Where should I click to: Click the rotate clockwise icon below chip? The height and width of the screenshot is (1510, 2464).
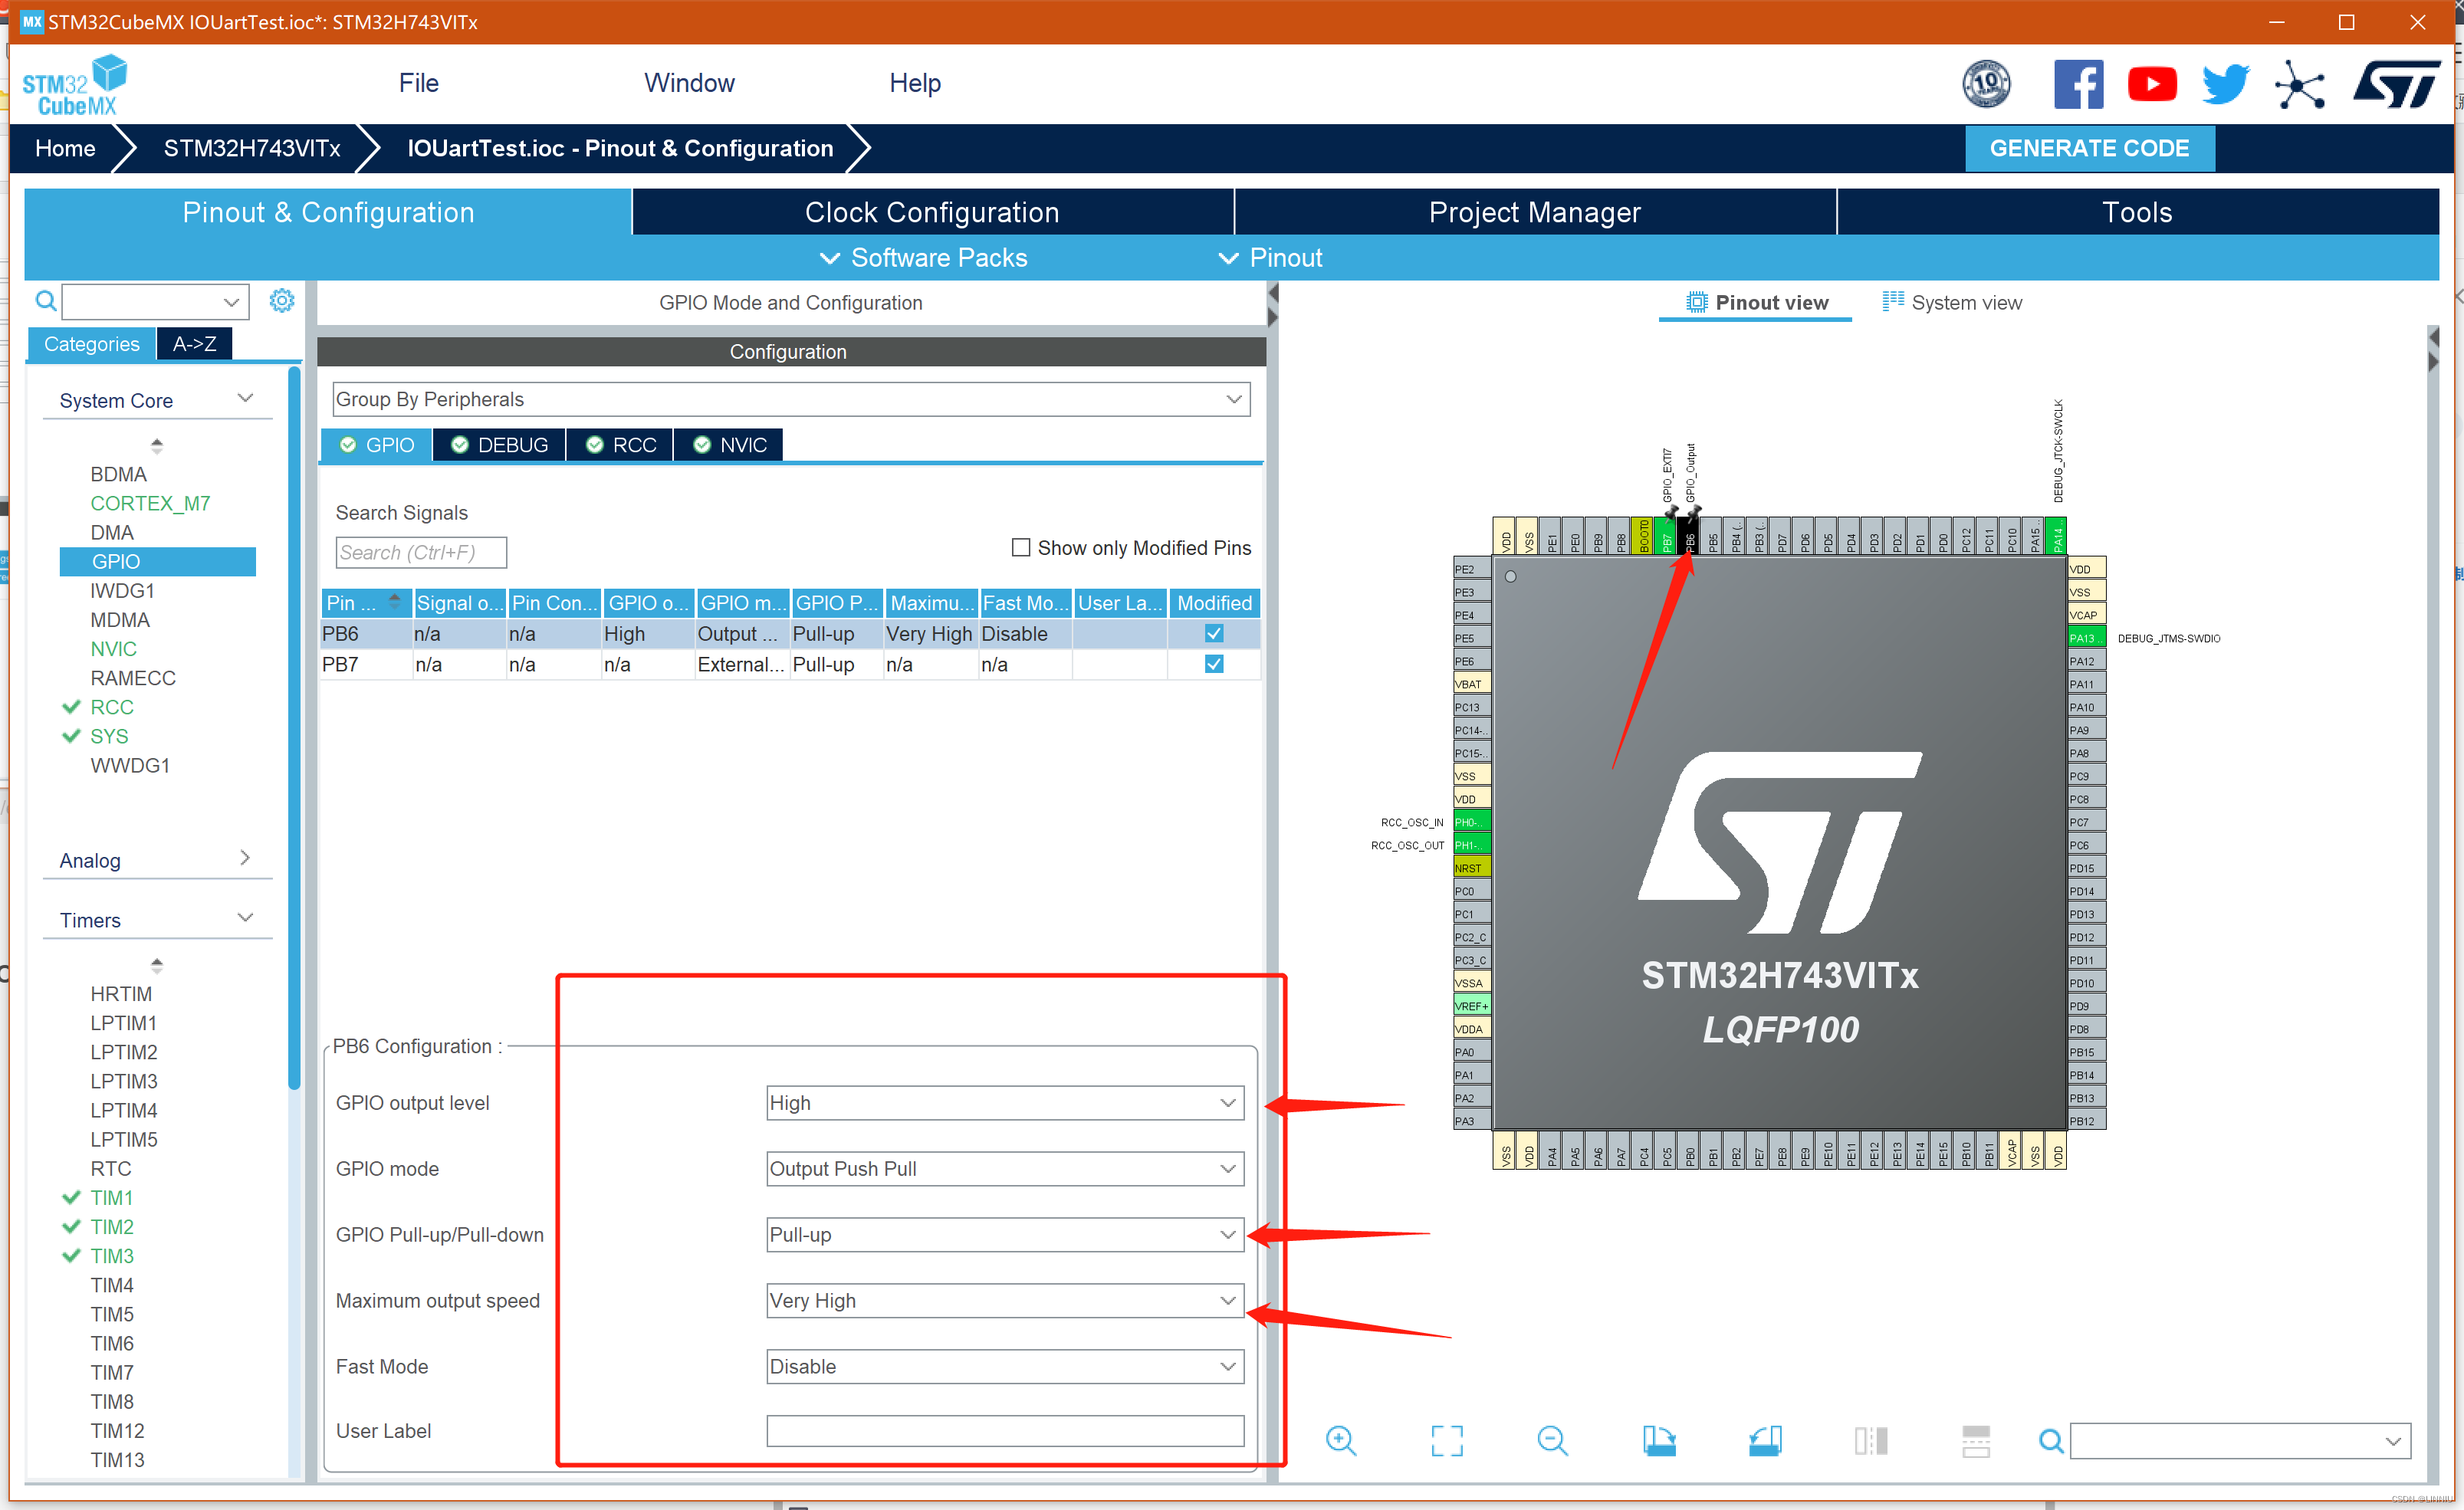1659,1440
